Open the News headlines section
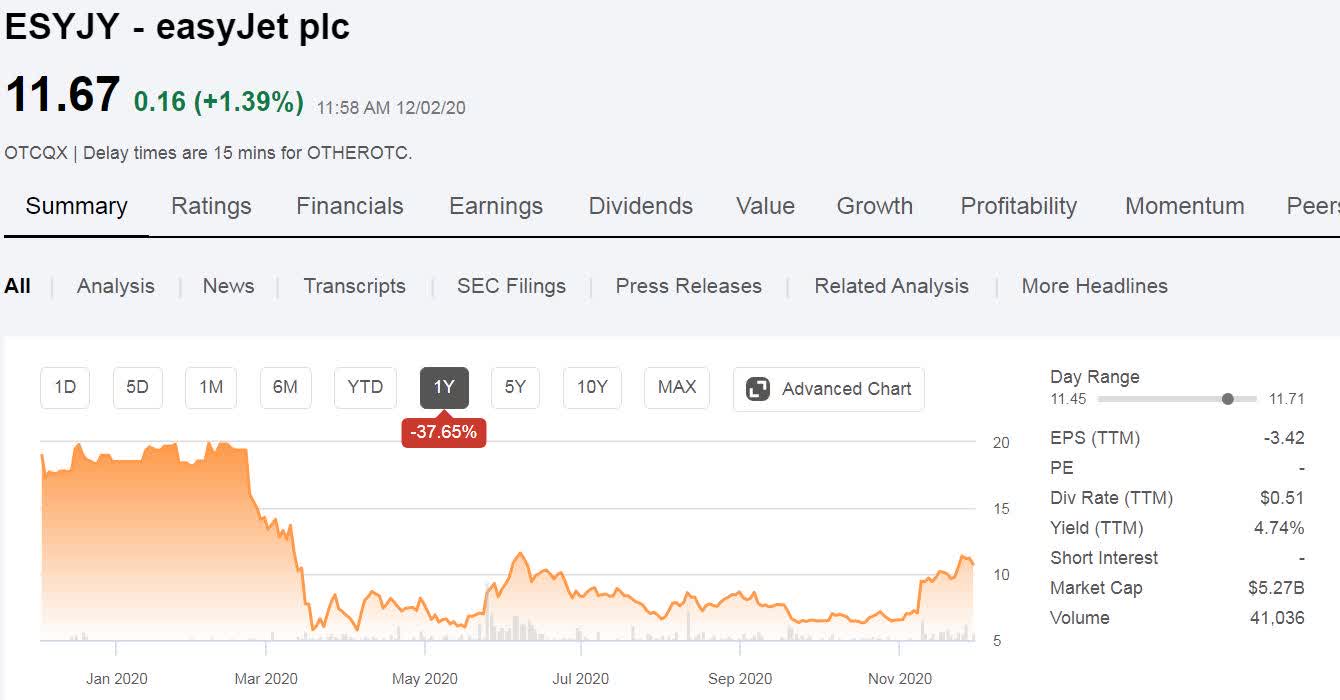 pyautogui.click(x=228, y=286)
